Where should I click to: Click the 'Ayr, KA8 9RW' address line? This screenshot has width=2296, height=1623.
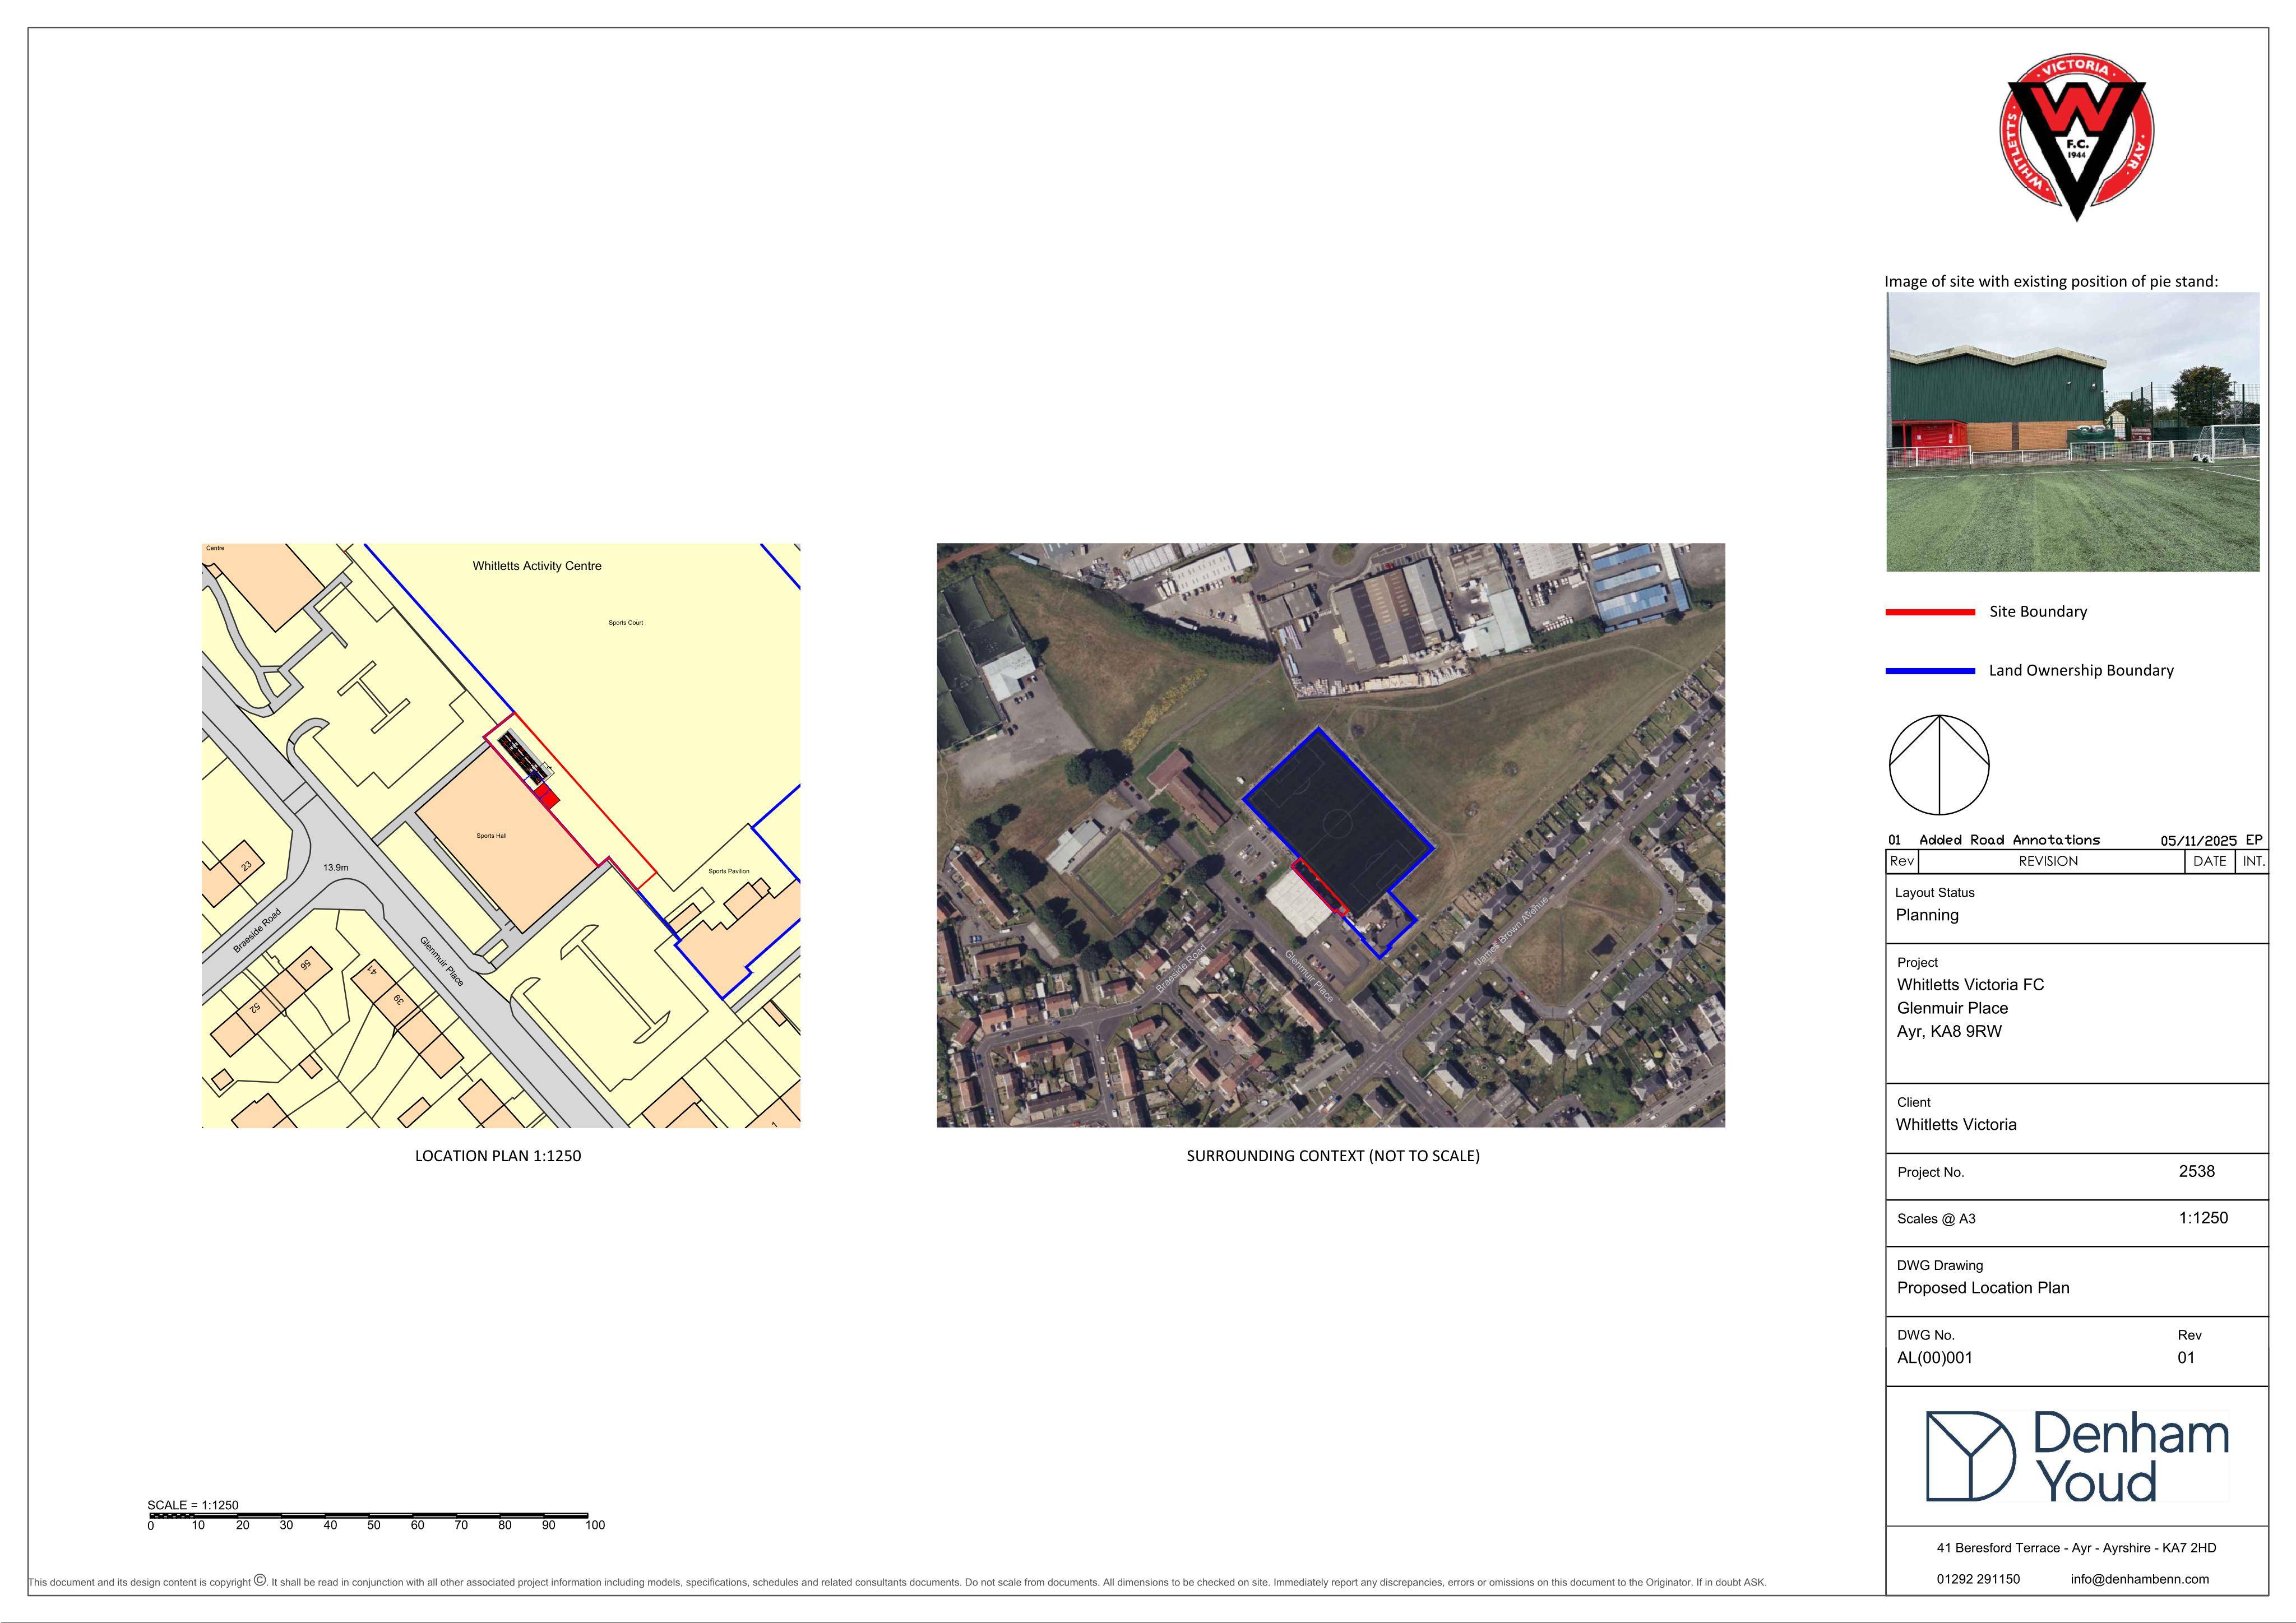tap(1949, 1032)
